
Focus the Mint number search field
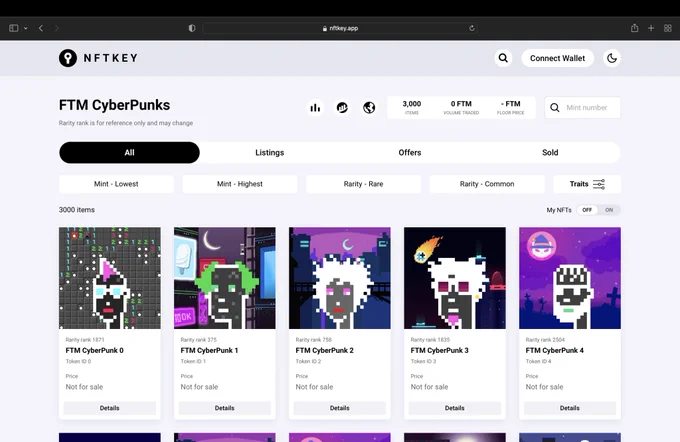coord(582,108)
